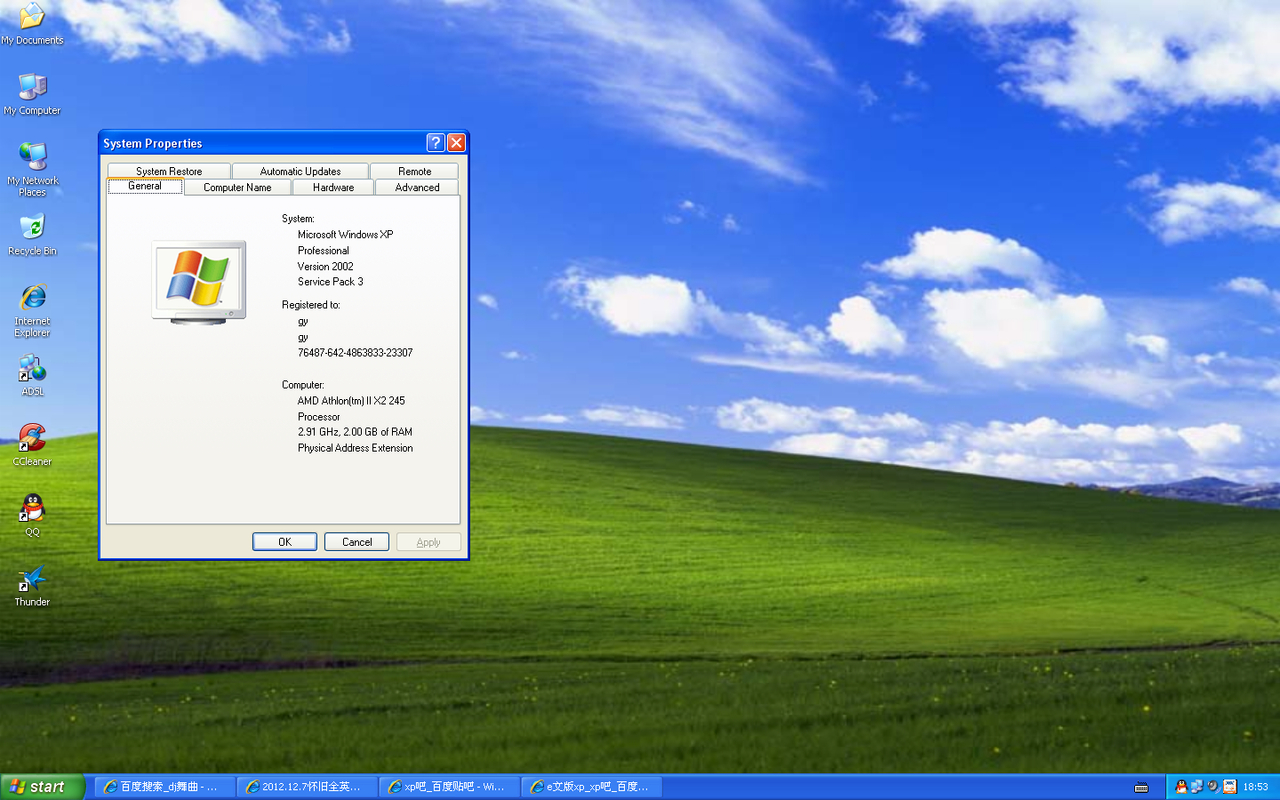Click the Version 2002 text
The image size is (1280, 800).
pos(325,267)
